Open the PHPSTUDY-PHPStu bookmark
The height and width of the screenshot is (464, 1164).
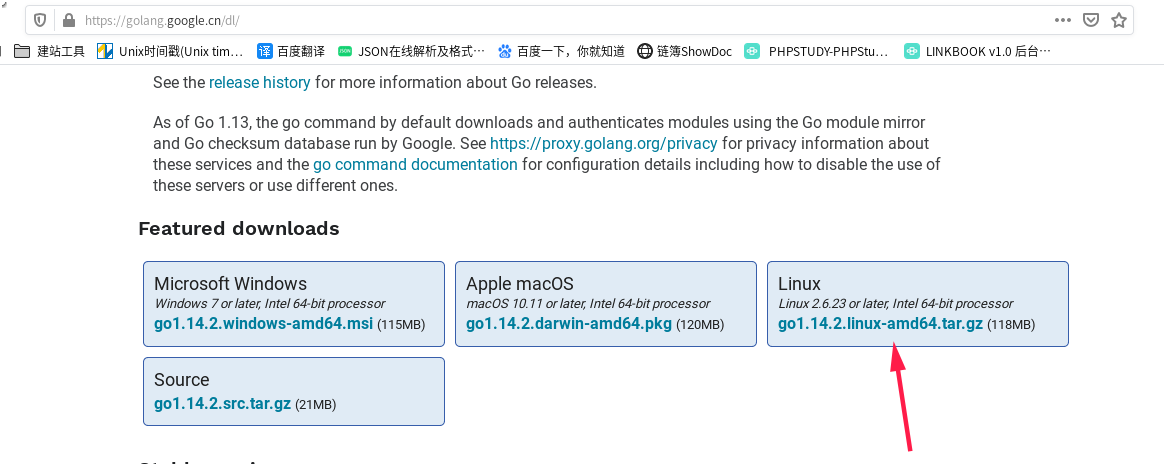pyautogui.click(x=817, y=51)
